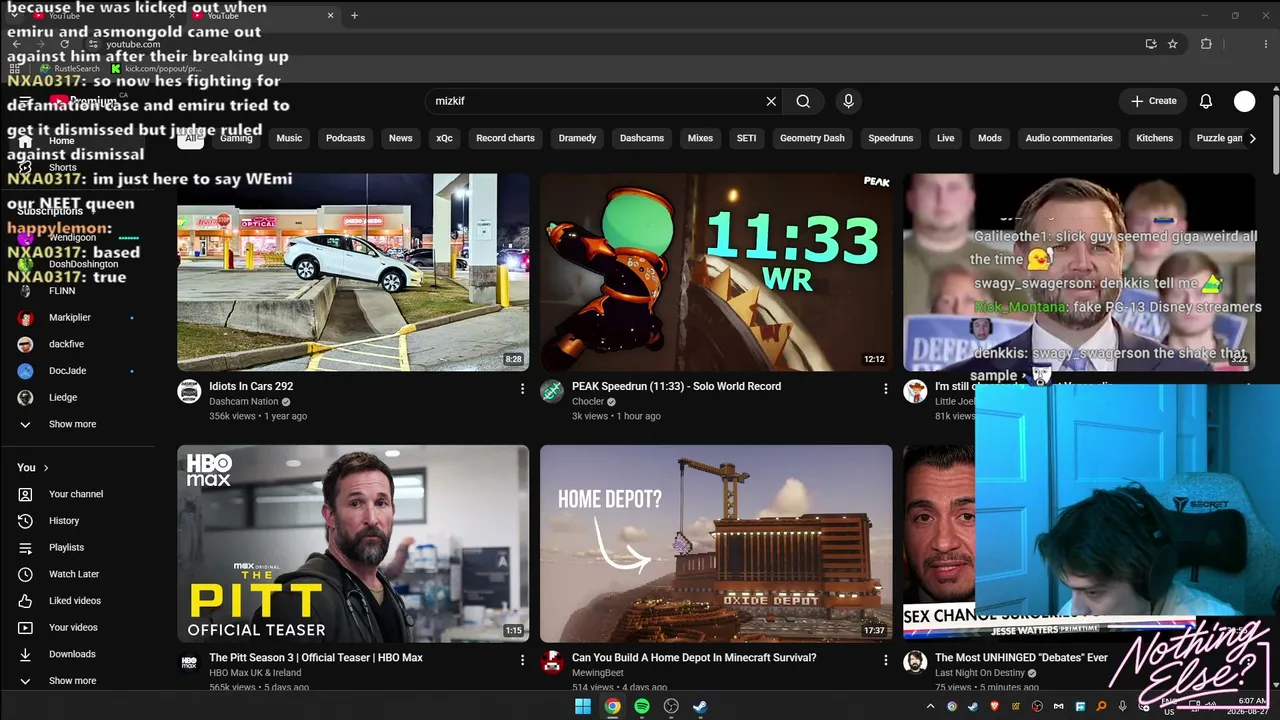Open options for Home Depot Minecraft video
1280x720 pixels.
click(x=885, y=660)
